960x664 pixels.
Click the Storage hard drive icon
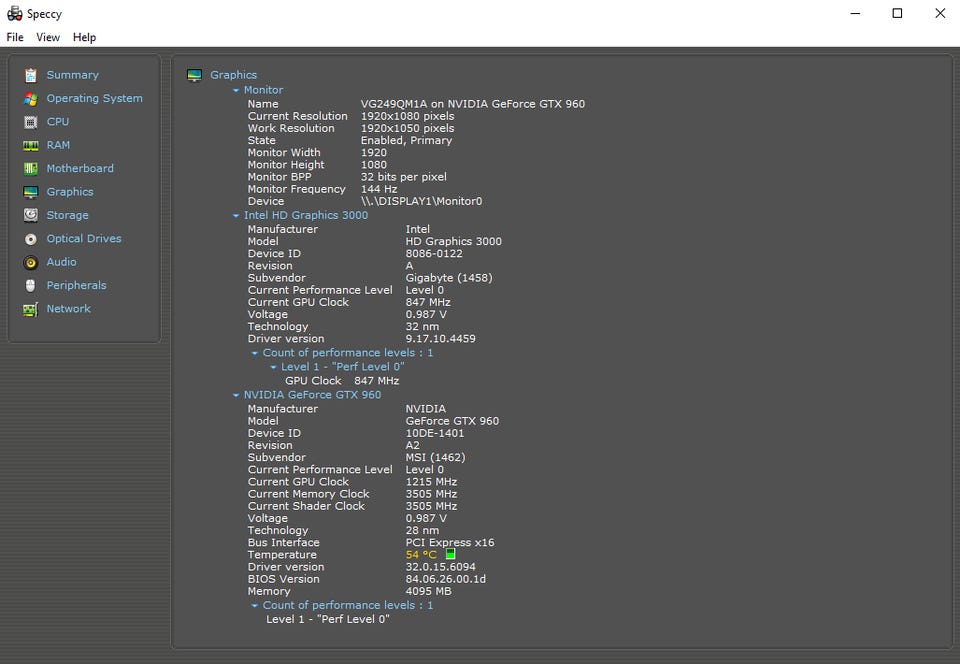point(31,215)
